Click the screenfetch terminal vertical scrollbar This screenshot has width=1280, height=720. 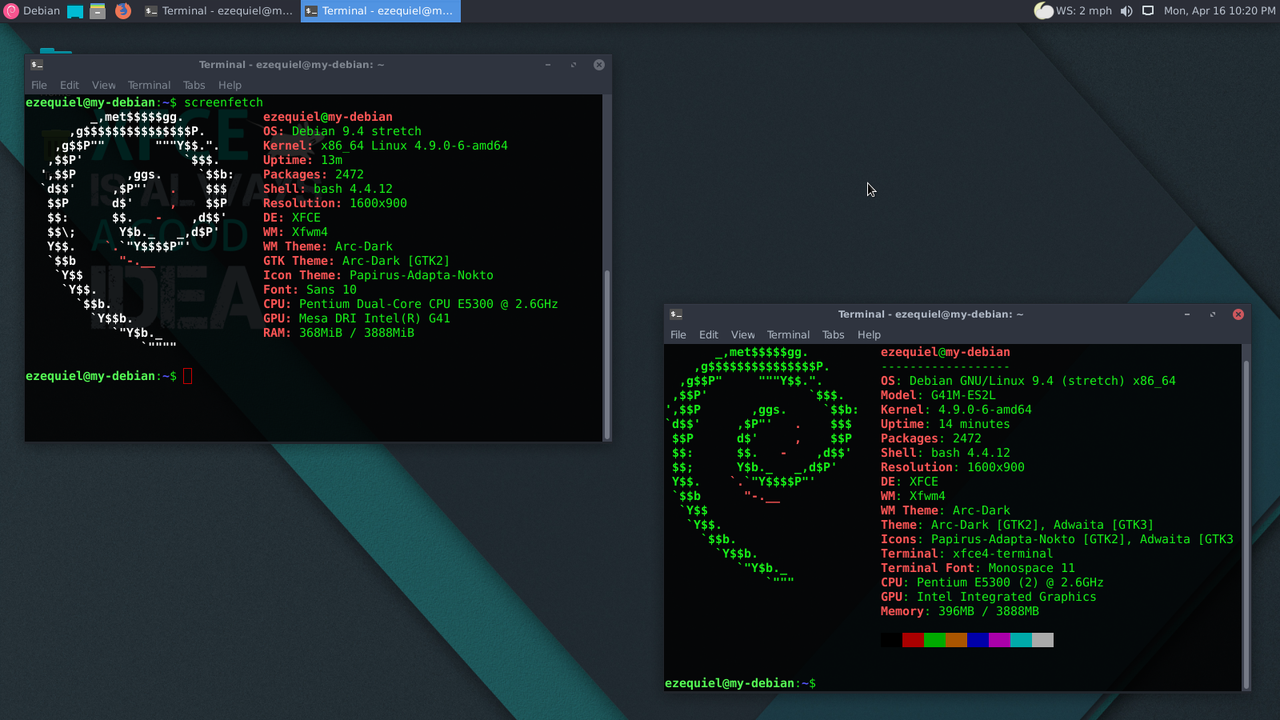coord(606,352)
